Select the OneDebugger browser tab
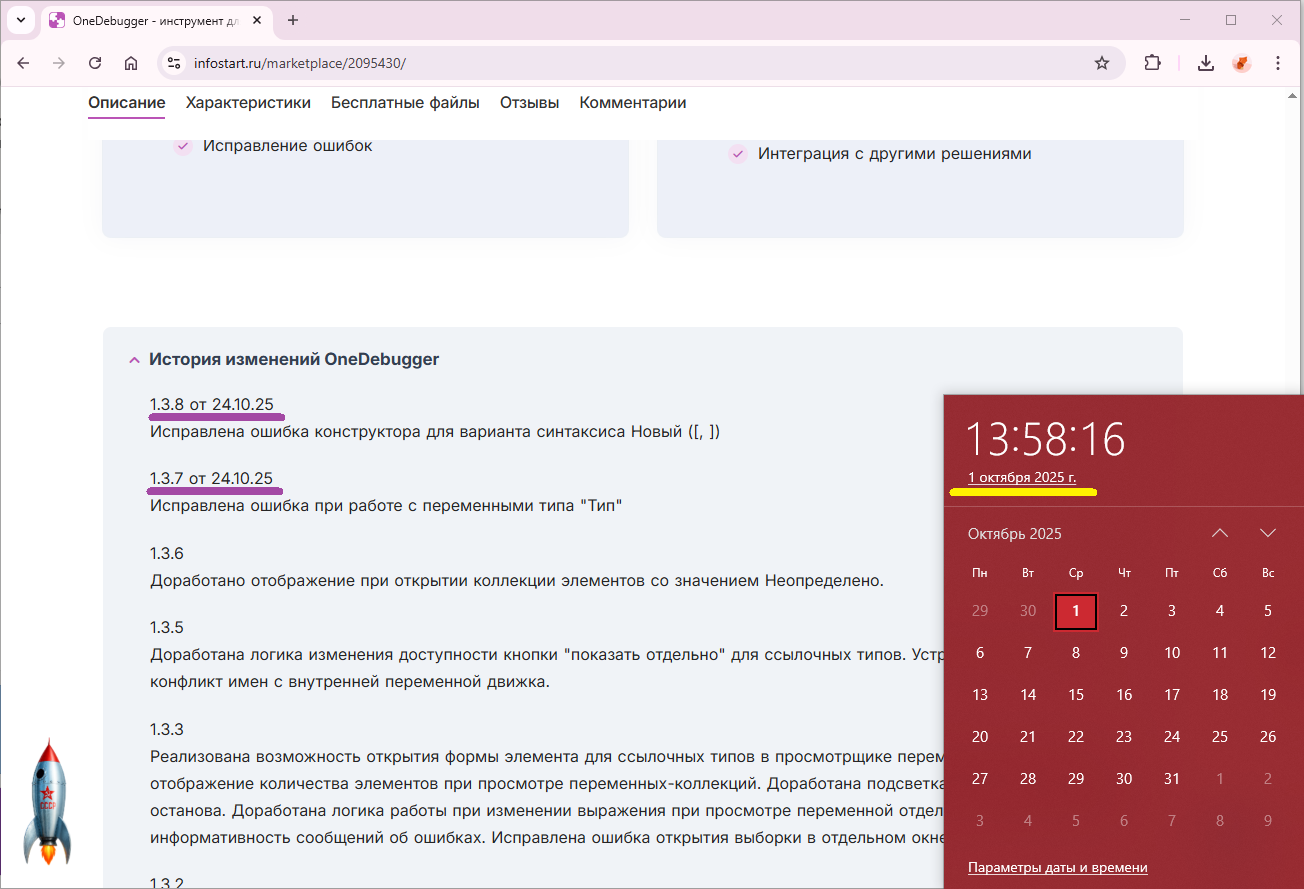The image size is (1304, 889). click(156, 20)
